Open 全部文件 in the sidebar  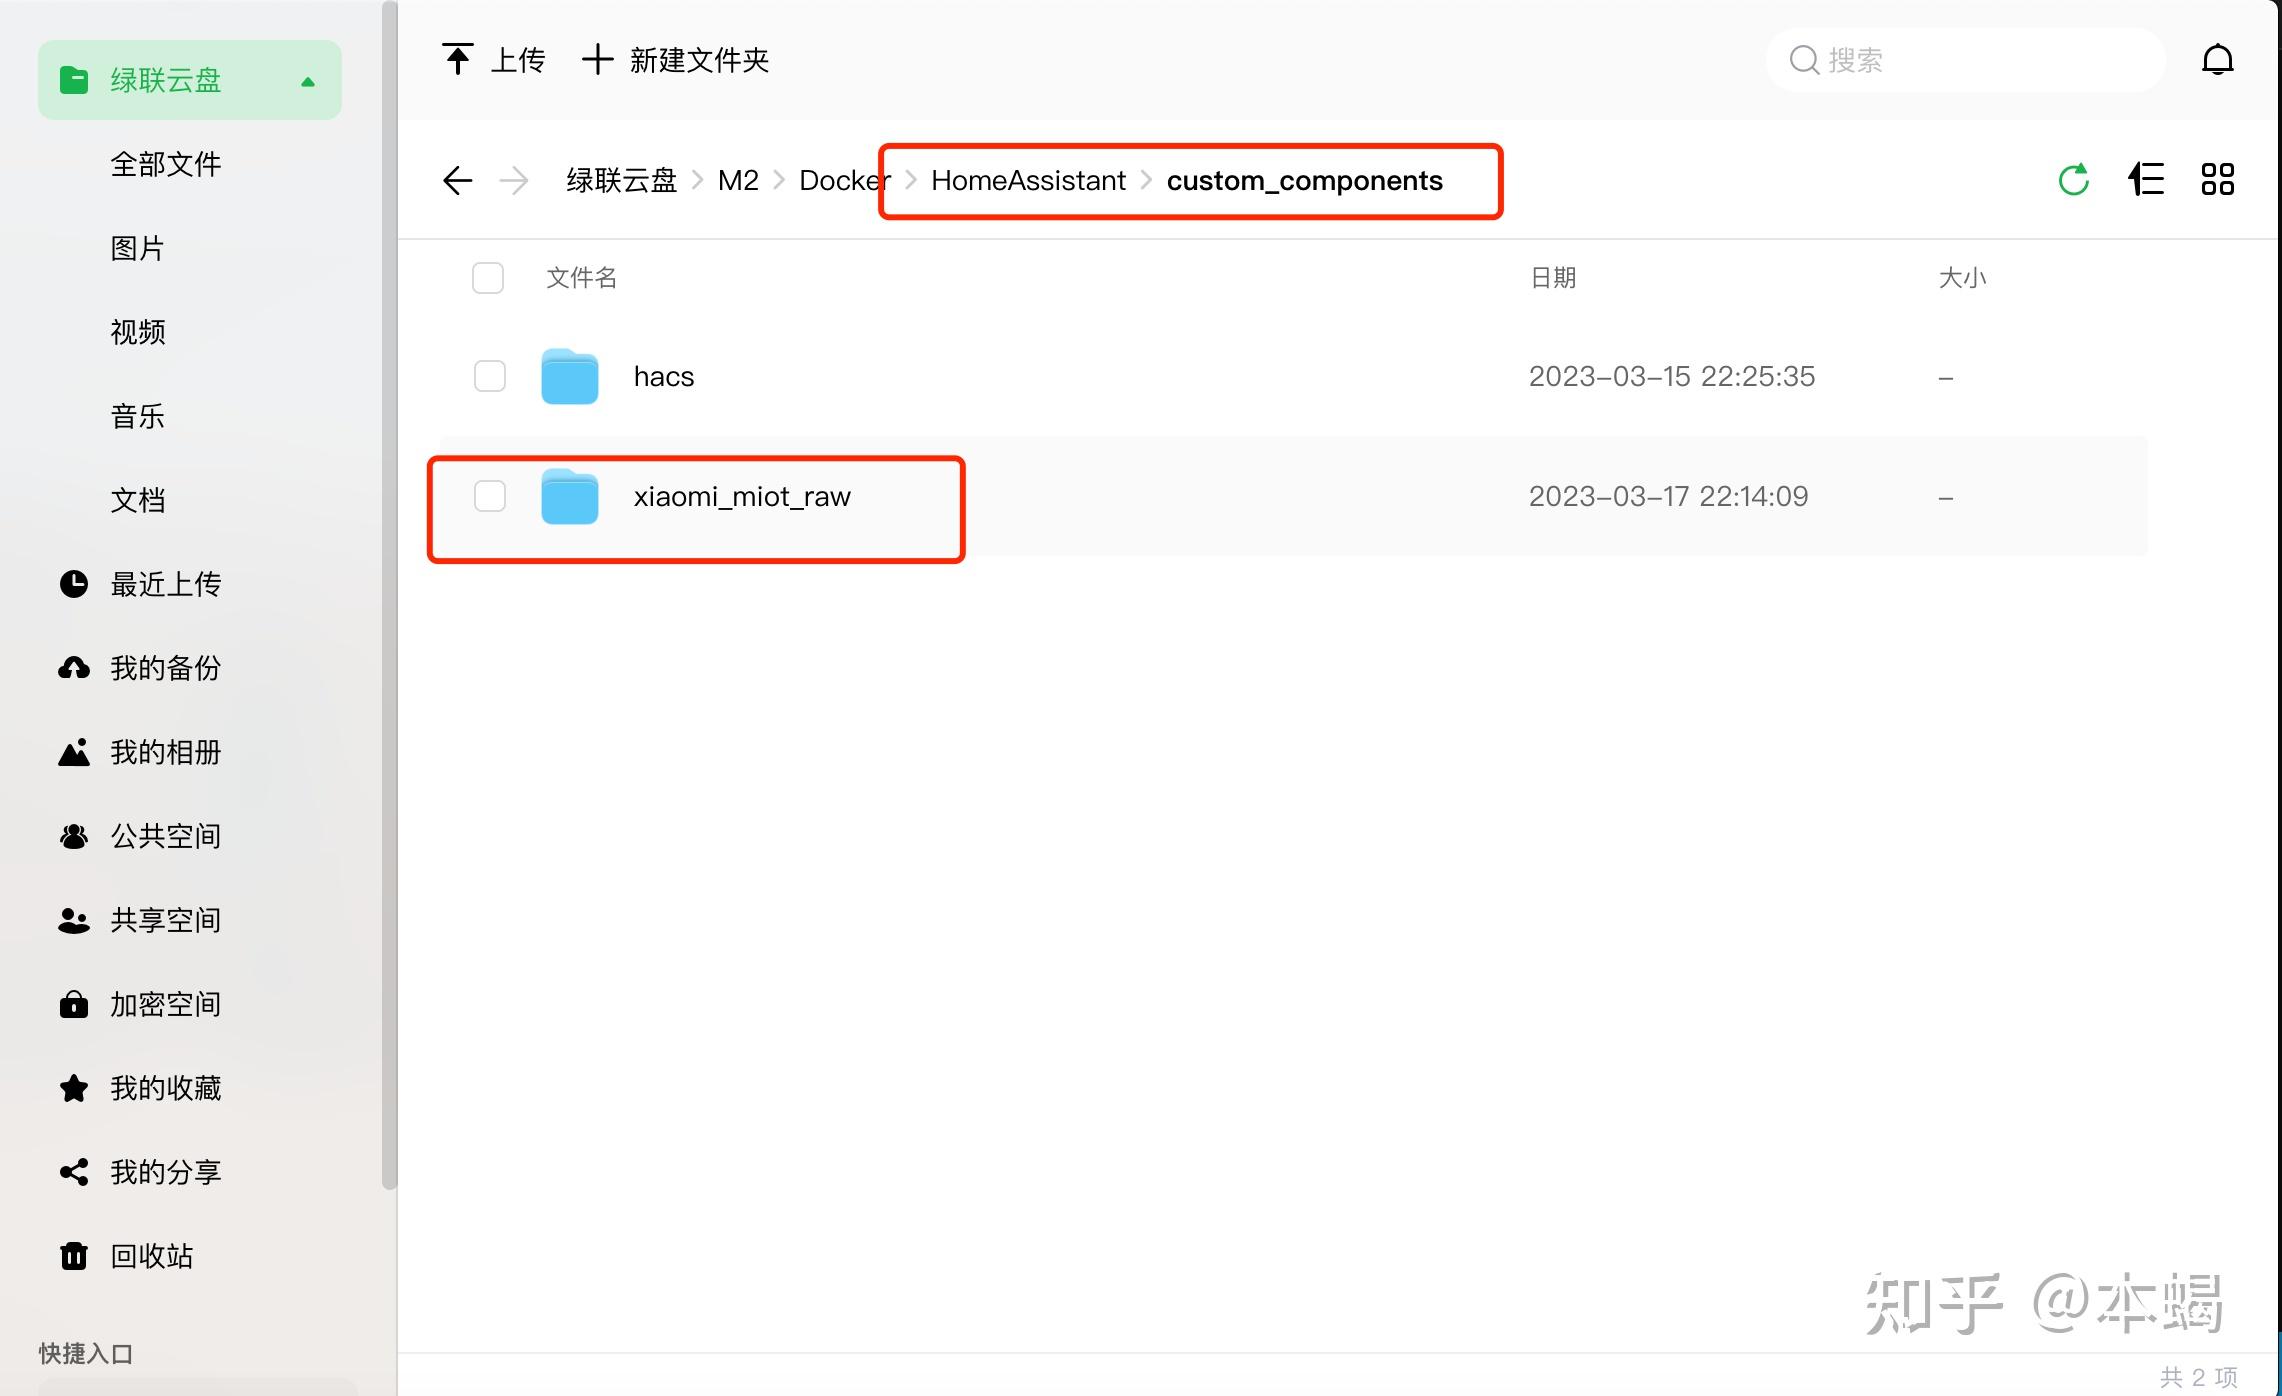coord(166,163)
